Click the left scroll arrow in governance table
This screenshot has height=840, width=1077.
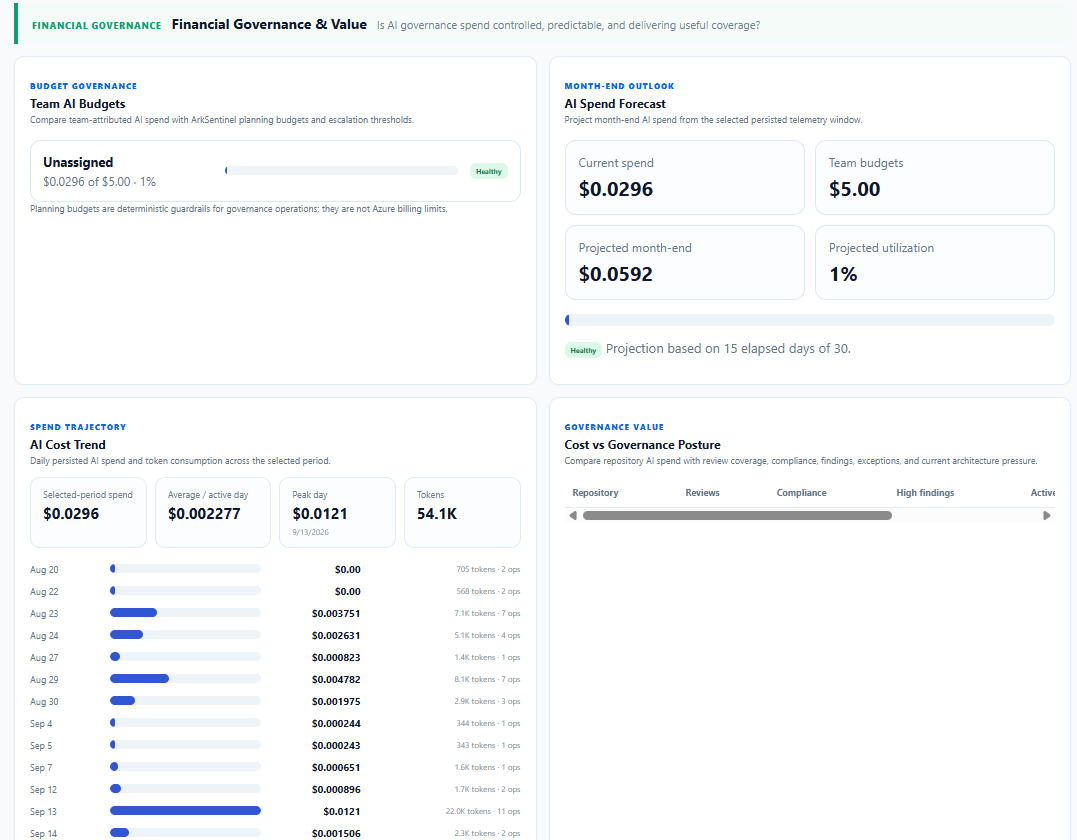[573, 516]
